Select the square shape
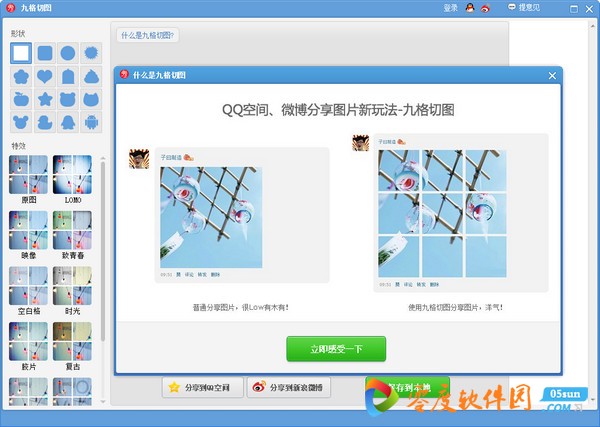600x427 pixels. (21, 53)
